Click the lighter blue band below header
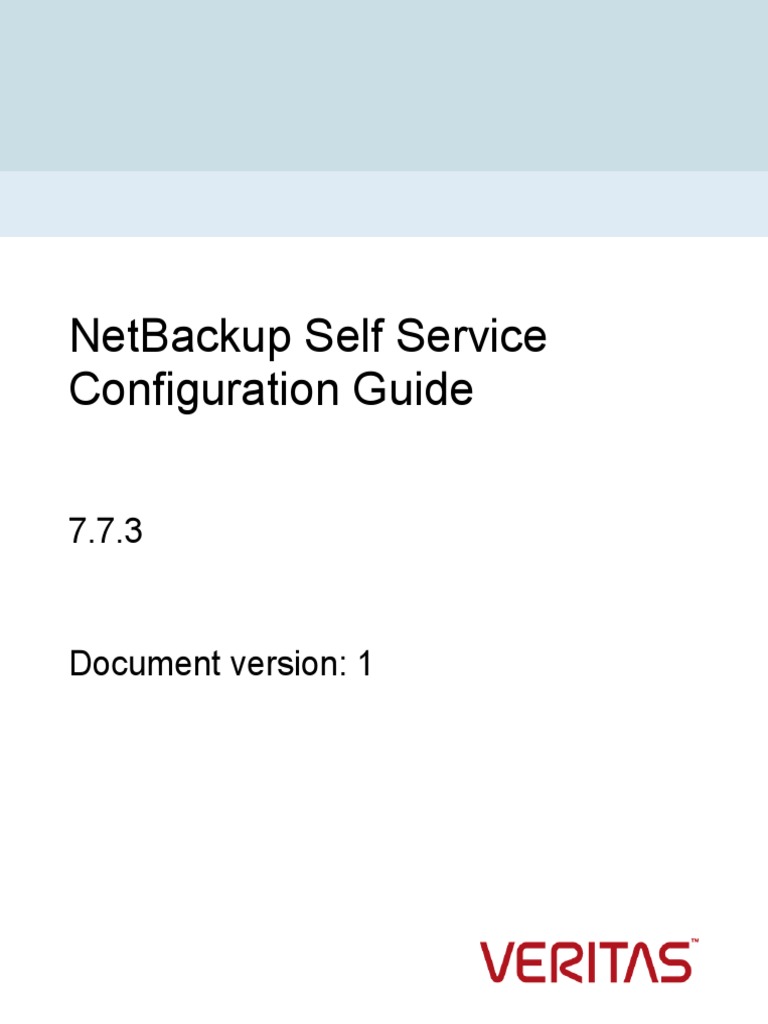768x1024 pixels. [384, 204]
